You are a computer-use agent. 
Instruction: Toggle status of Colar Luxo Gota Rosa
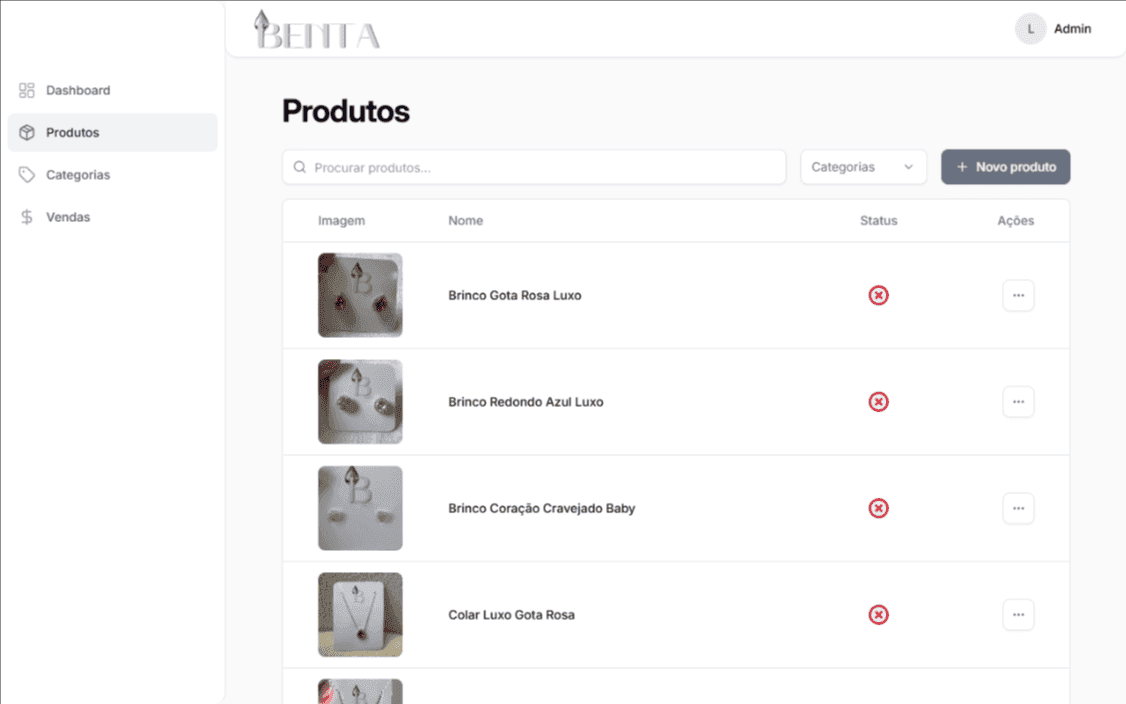pos(878,615)
